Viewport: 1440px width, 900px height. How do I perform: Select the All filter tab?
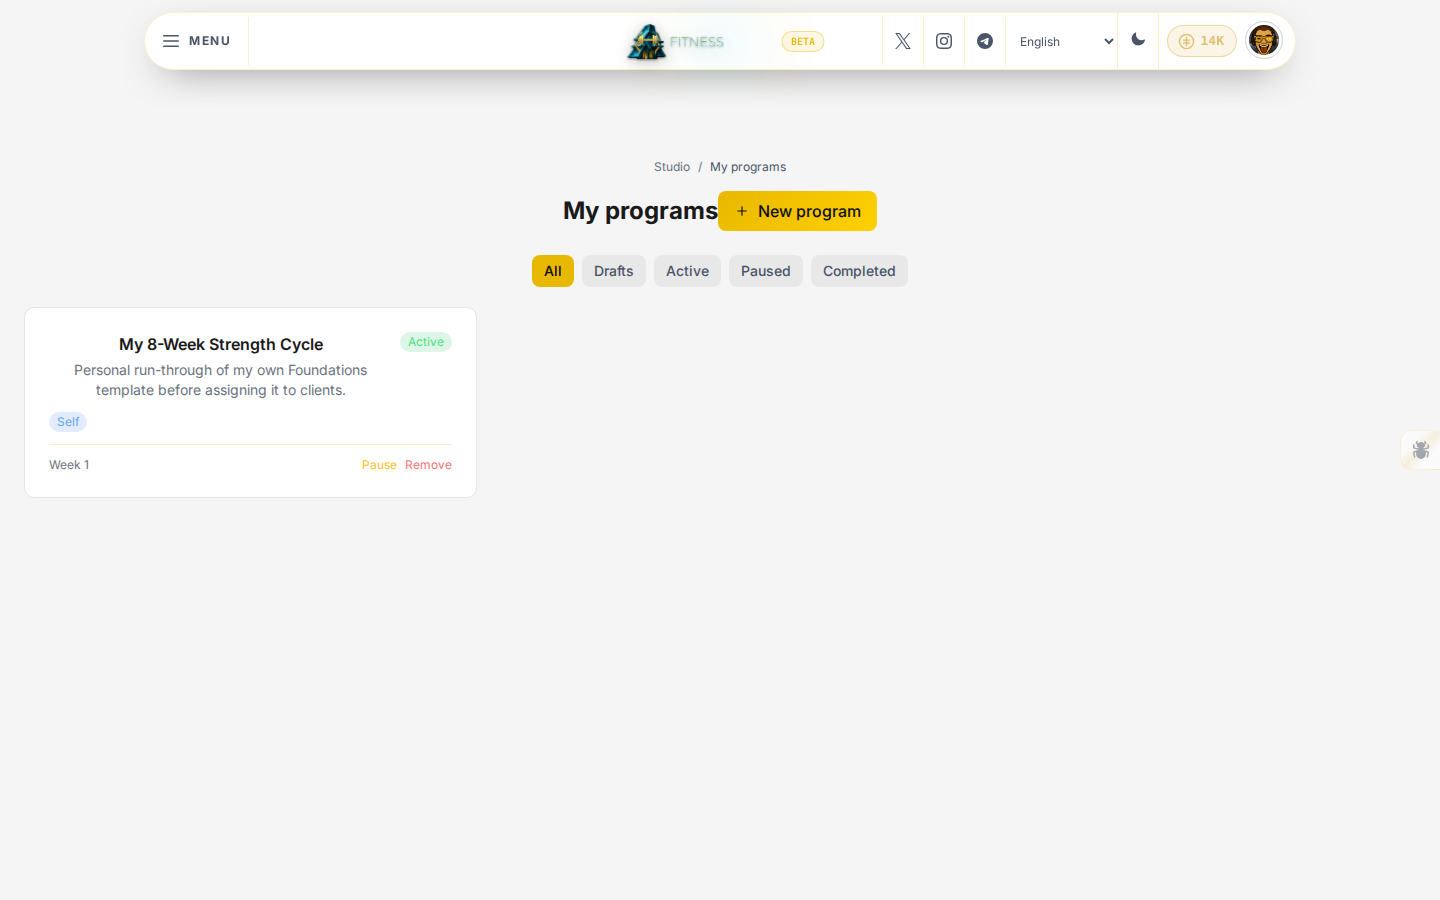pos(553,271)
